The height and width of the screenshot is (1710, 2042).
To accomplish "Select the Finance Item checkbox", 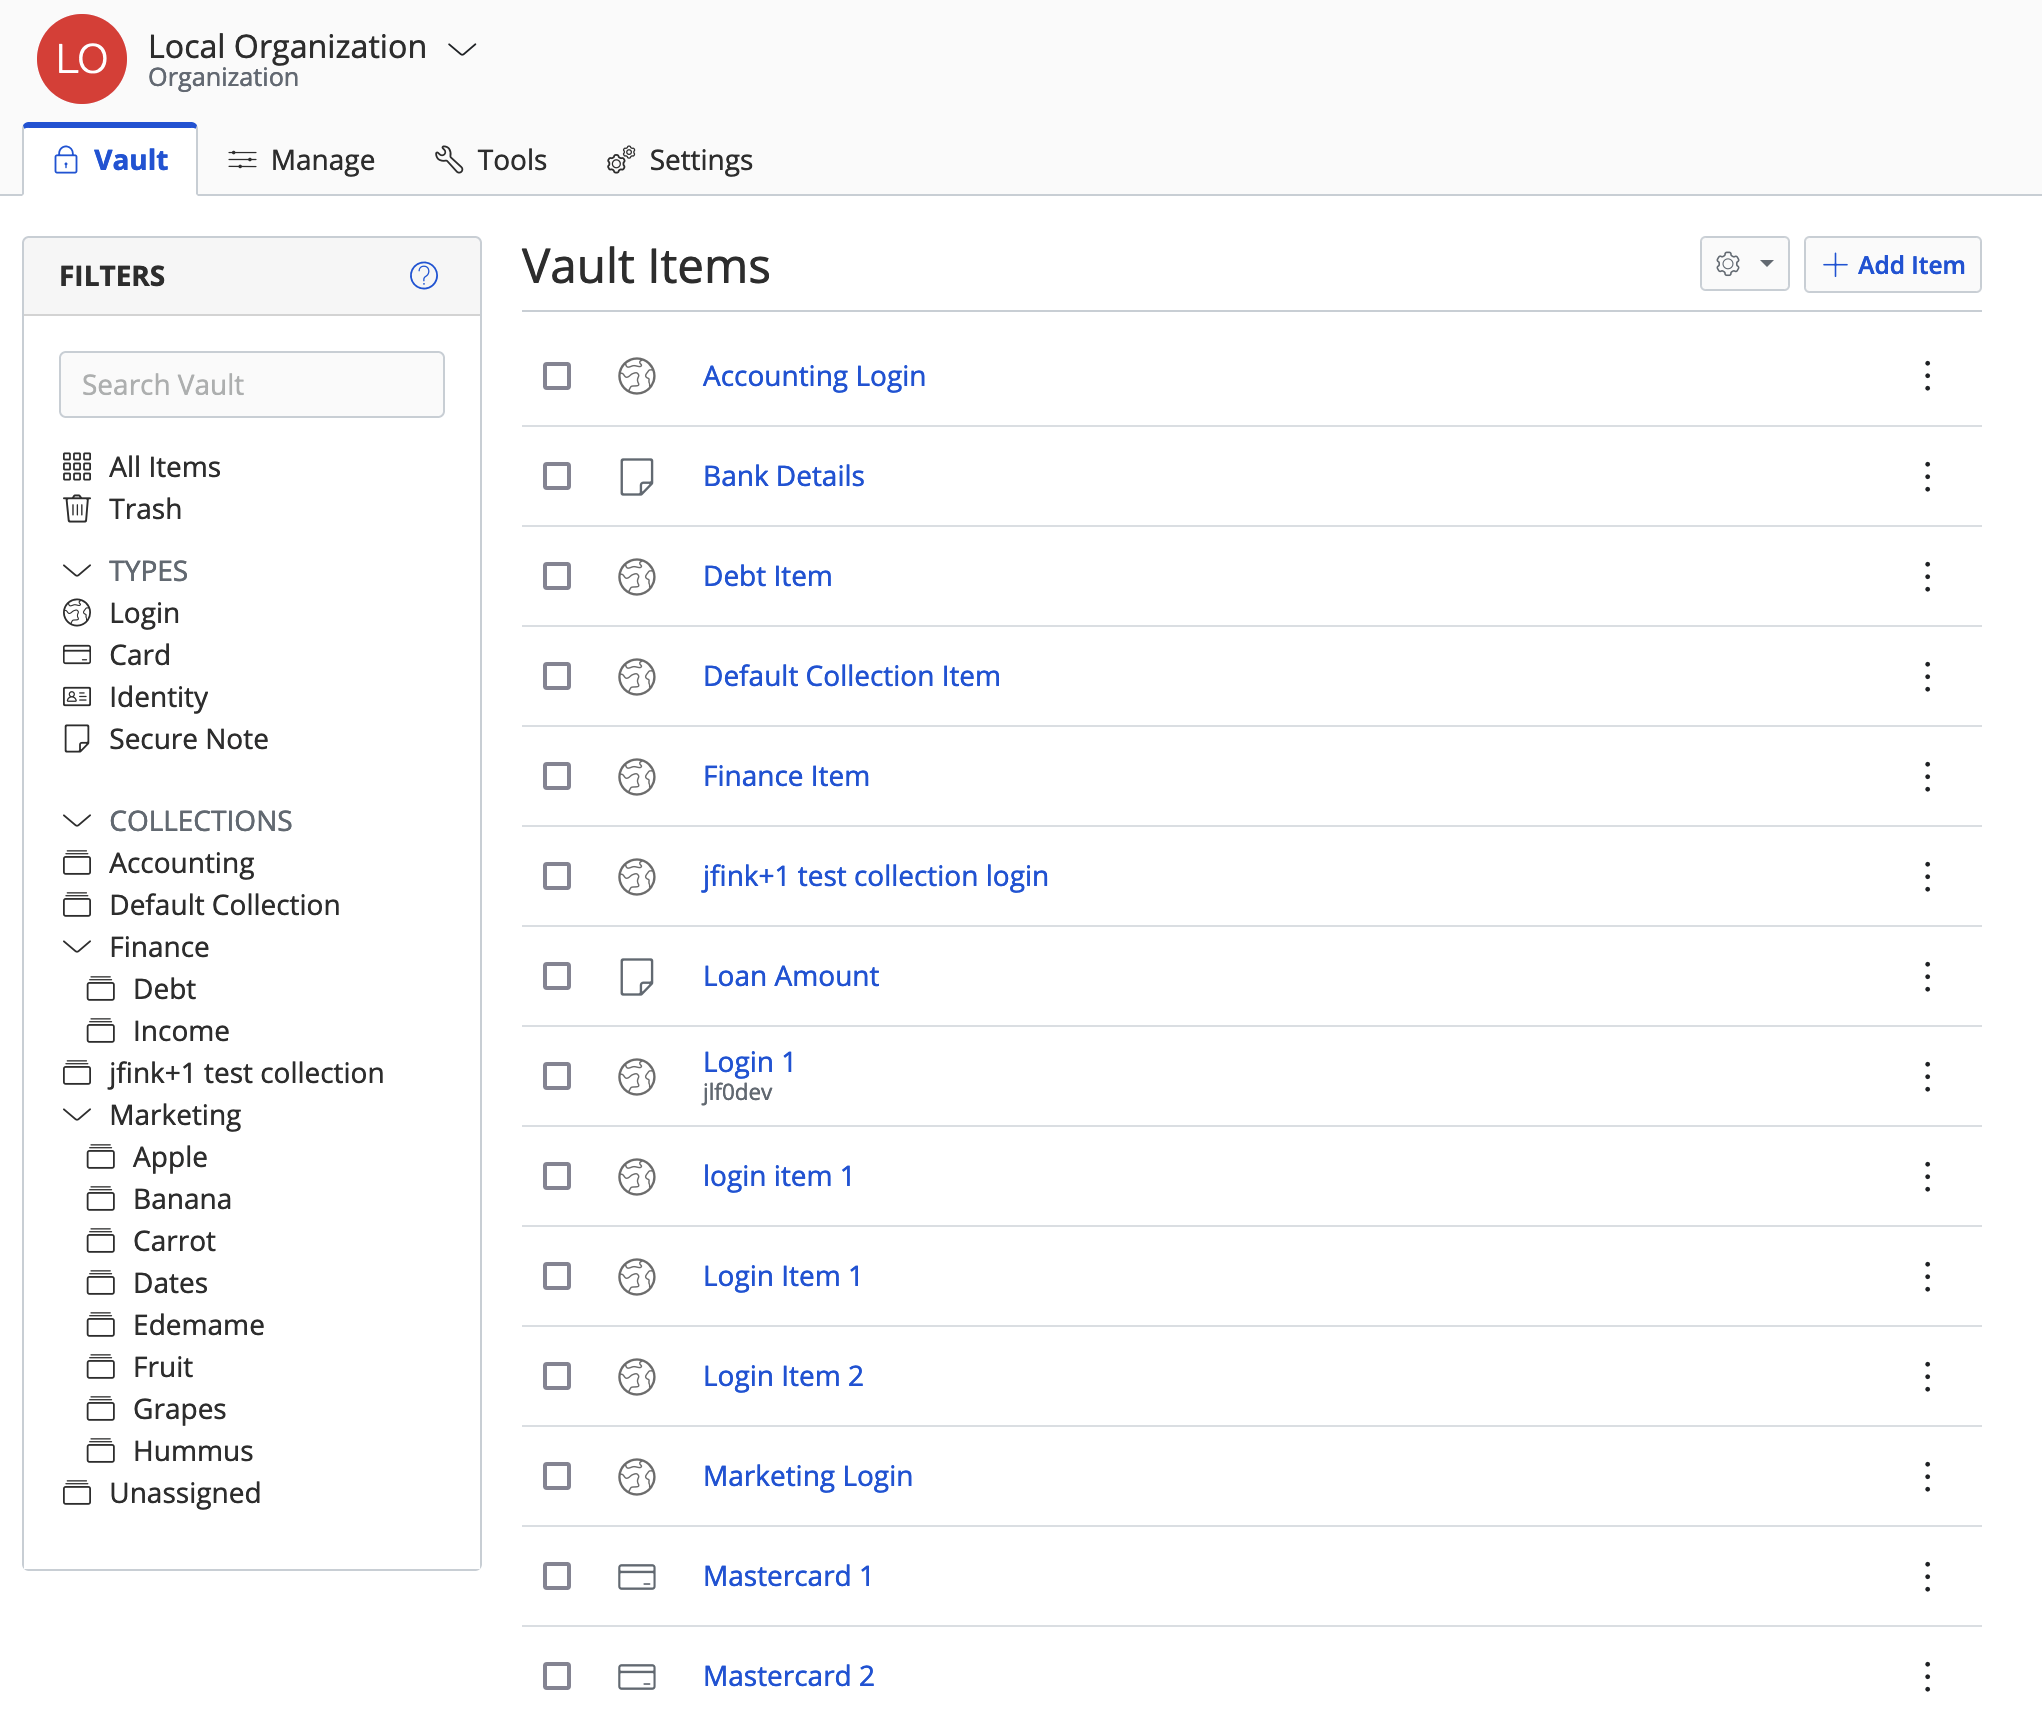I will coord(557,776).
